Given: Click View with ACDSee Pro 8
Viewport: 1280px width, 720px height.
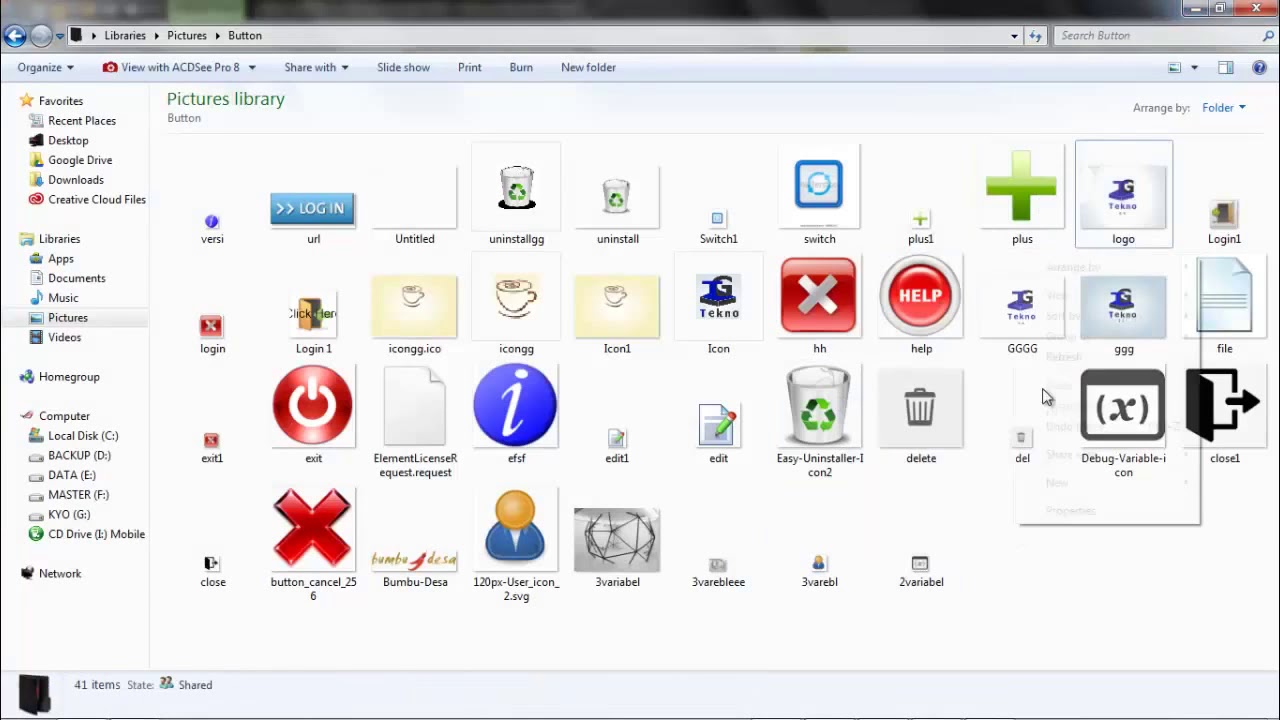Looking at the screenshot, I should pyautogui.click(x=171, y=67).
